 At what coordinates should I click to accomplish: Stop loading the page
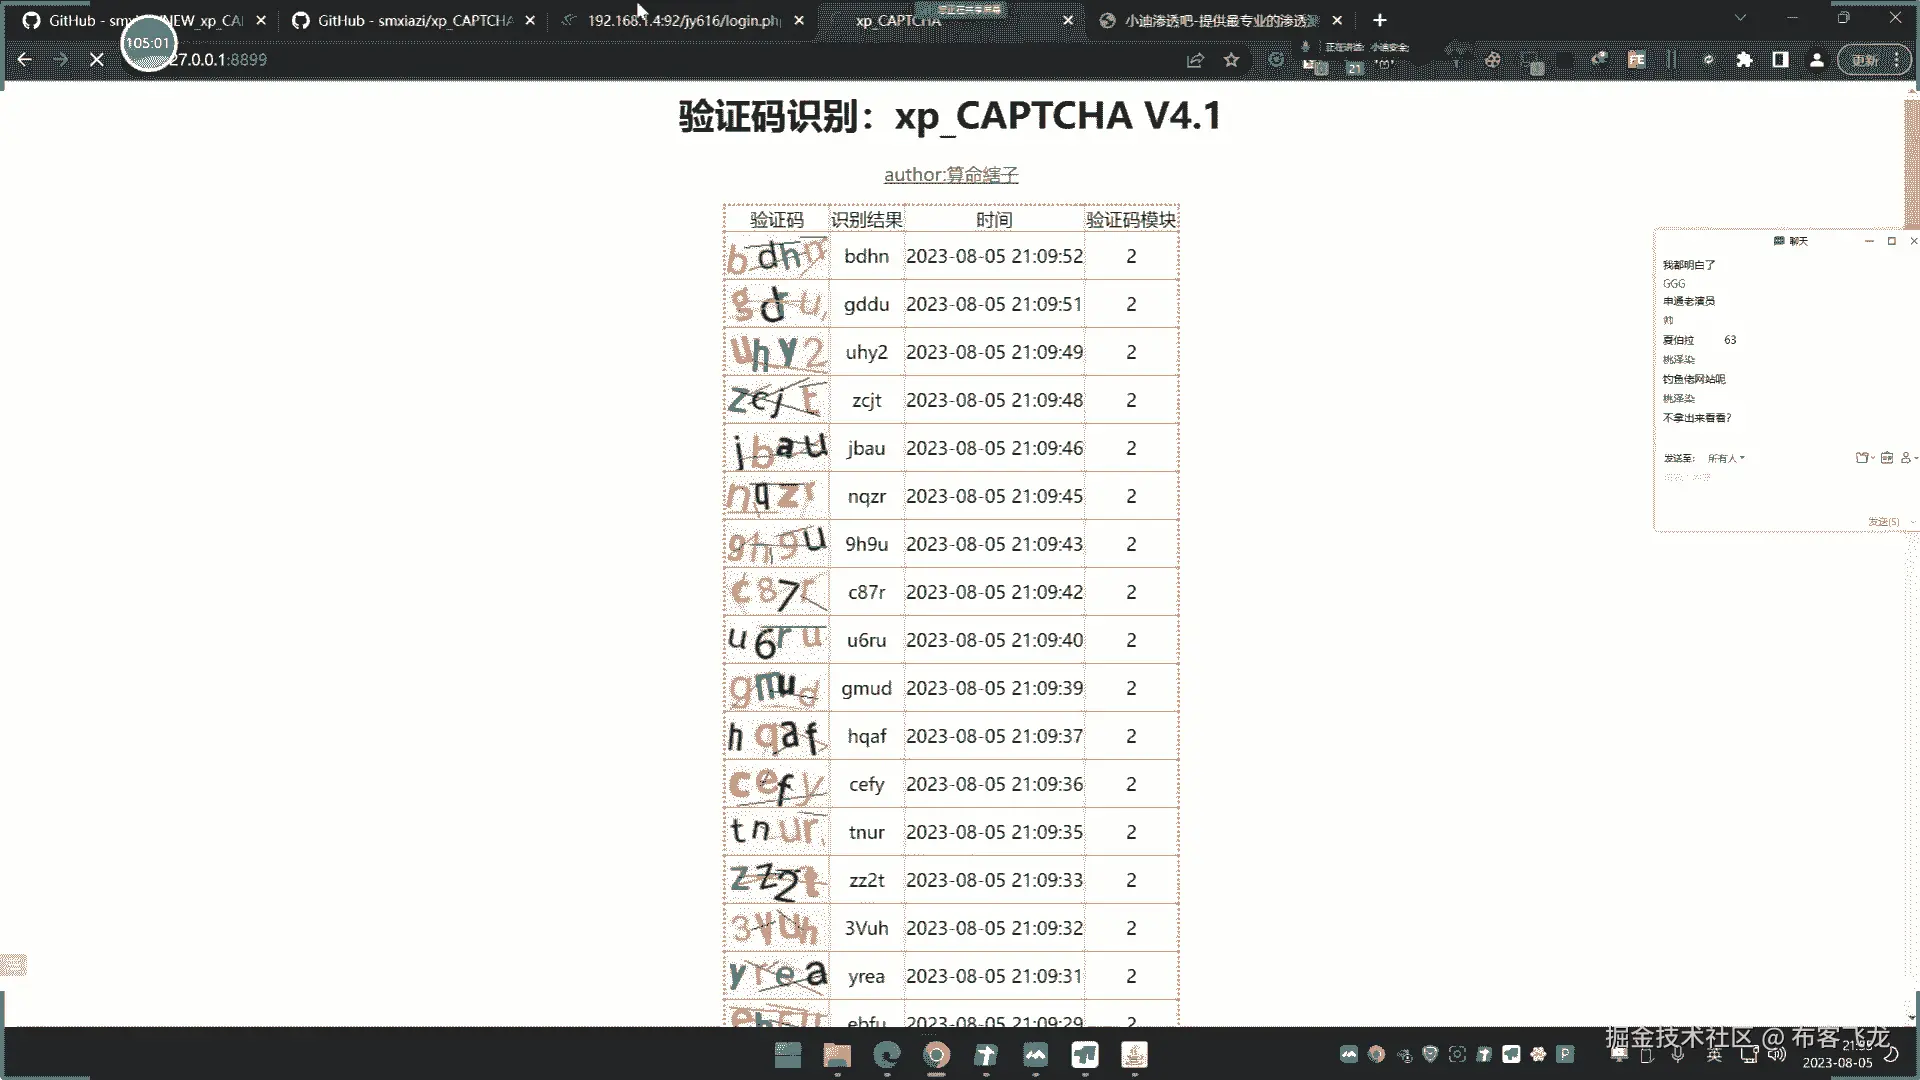click(x=97, y=60)
